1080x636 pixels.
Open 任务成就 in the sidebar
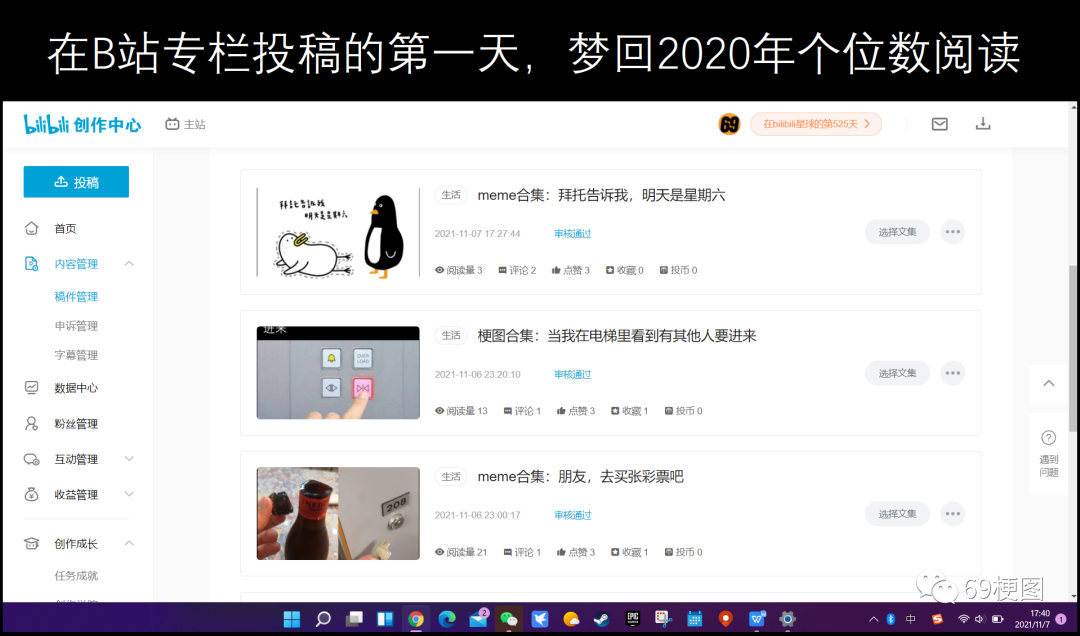point(76,575)
